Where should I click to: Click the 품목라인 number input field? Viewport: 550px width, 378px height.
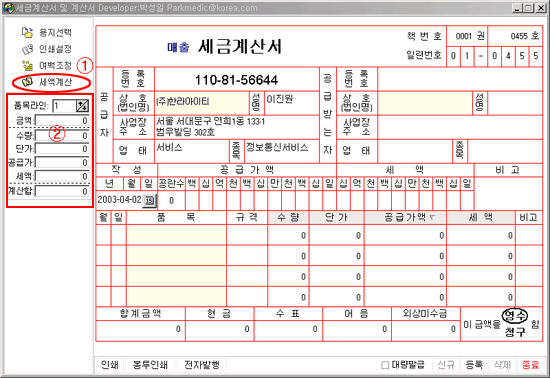[64, 106]
